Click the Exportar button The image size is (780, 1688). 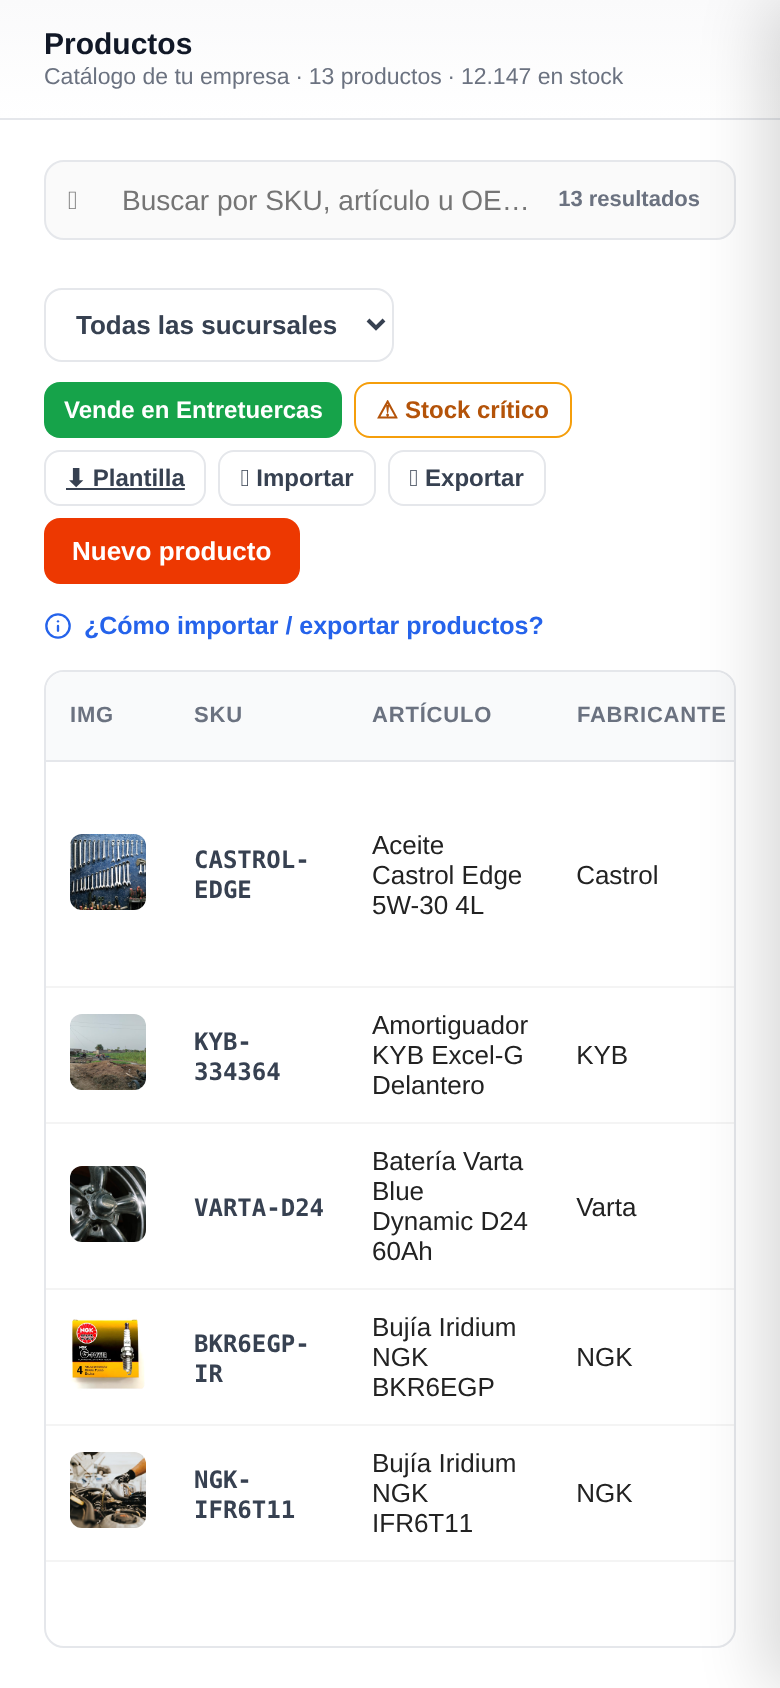pos(467,478)
